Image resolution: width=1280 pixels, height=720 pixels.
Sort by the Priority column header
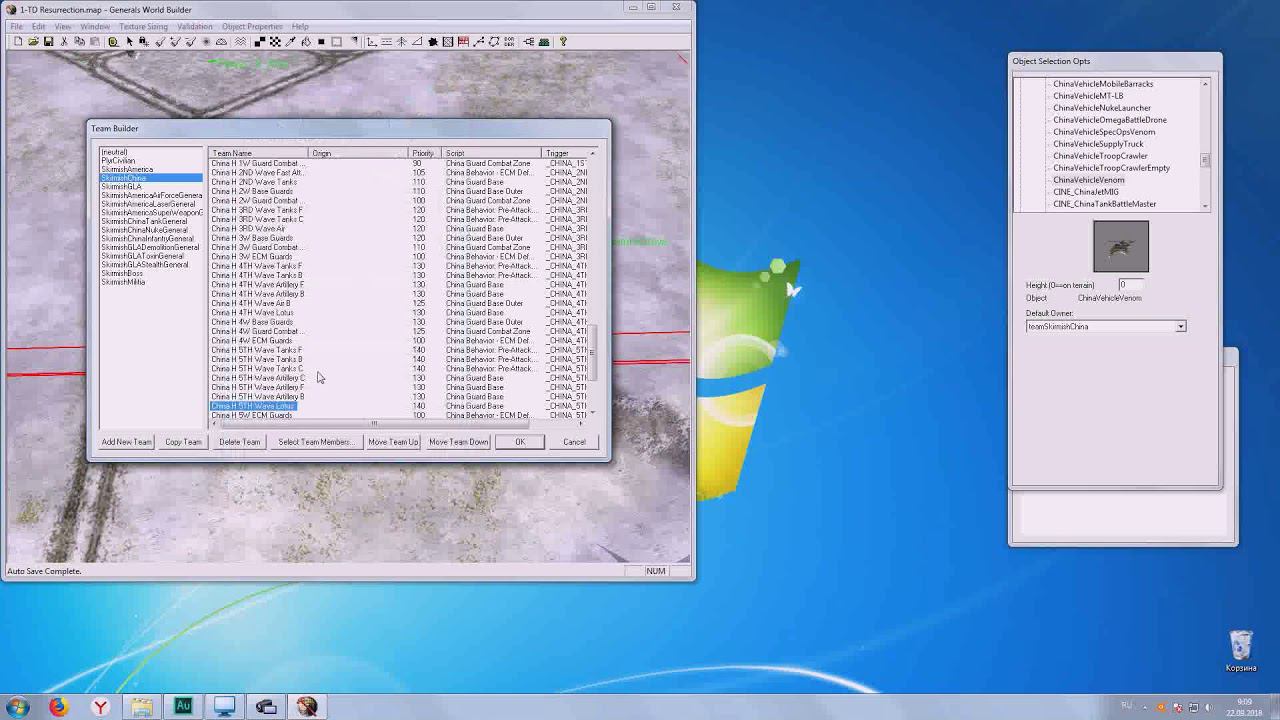pyautogui.click(x=426, y=153)
